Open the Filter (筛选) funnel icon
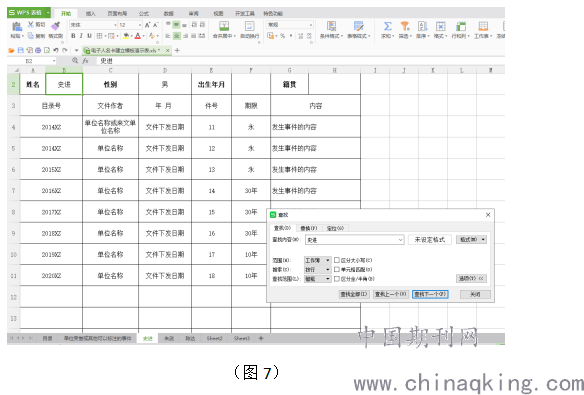This screenshot has width=584, height=395. click(405, 26)
